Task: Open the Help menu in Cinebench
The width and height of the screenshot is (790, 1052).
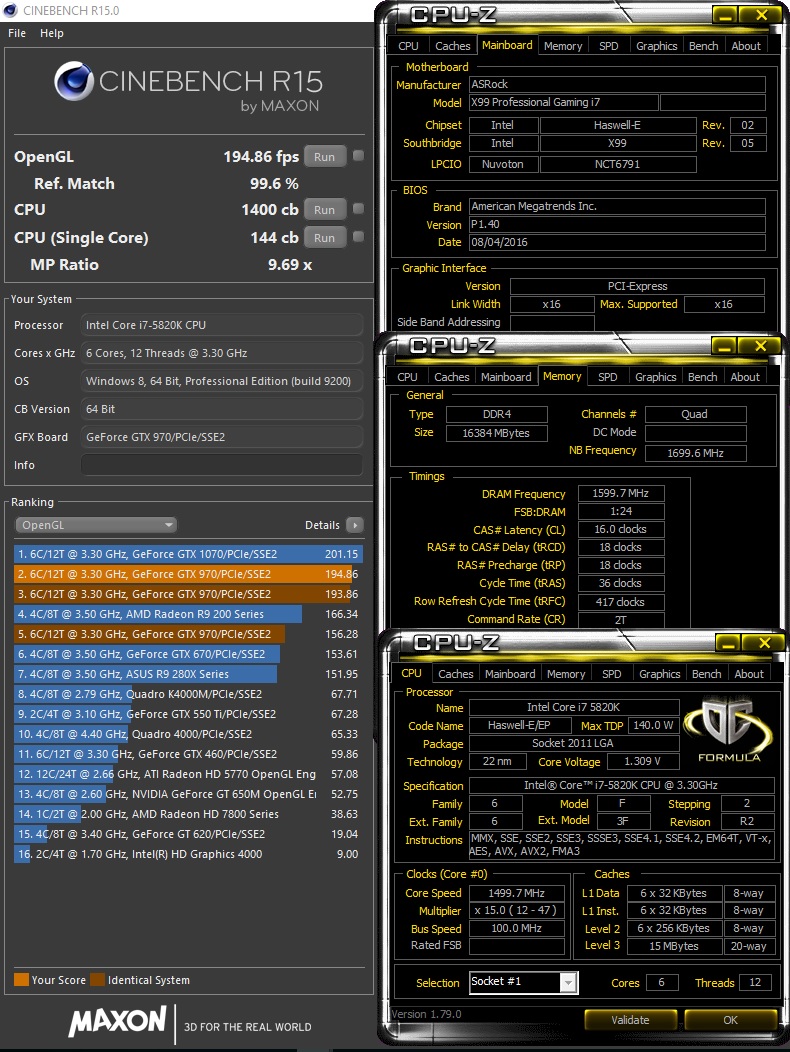Action: click(x=52, y=33)
